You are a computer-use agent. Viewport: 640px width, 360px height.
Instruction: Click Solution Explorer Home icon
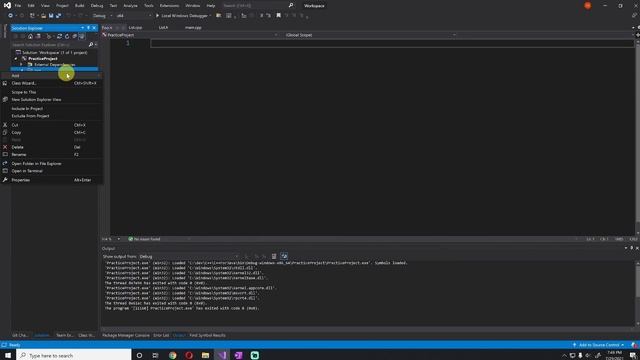pyautogui.click(x=30, y=36)
